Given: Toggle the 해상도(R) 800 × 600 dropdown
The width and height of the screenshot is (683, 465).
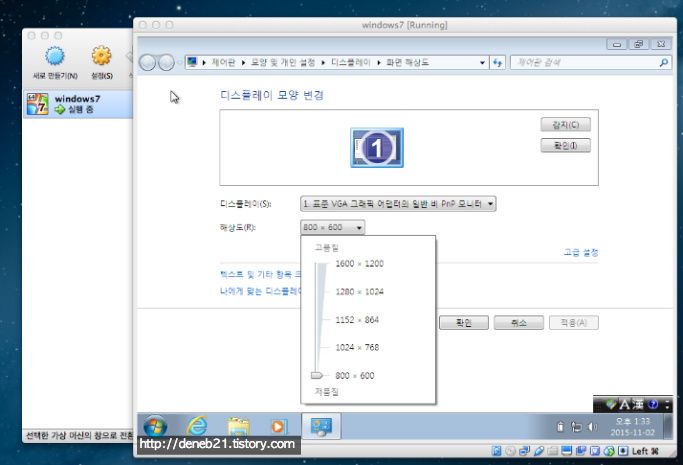Looking at the screenshot, I should pyautogui.click(x=332, y=227).
